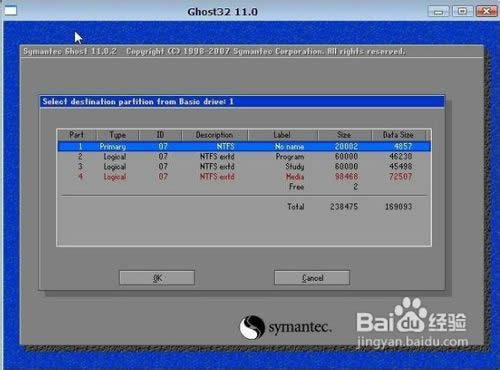The height and width of the screenshot is (370, 500).
Task: Click the data size value 46230
Action: click(401, 156)
